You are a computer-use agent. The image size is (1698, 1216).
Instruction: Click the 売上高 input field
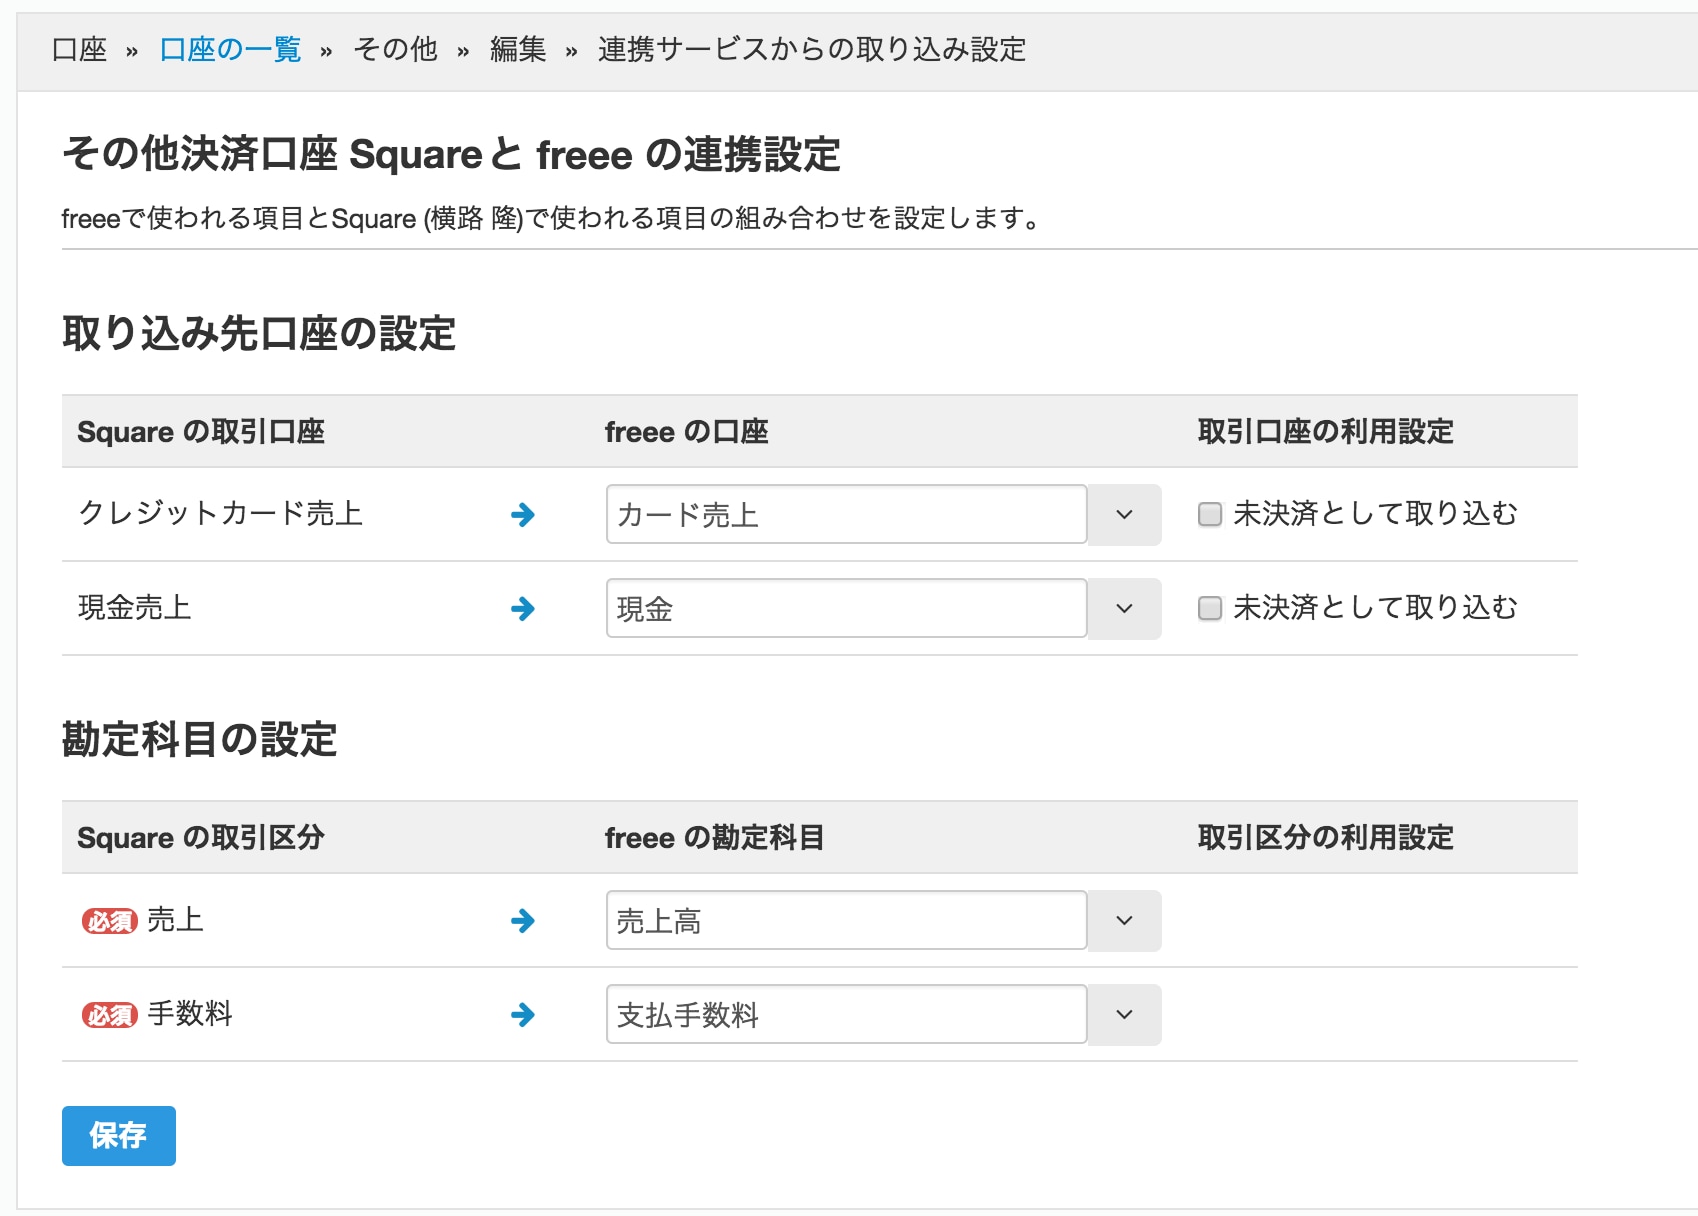846,920
